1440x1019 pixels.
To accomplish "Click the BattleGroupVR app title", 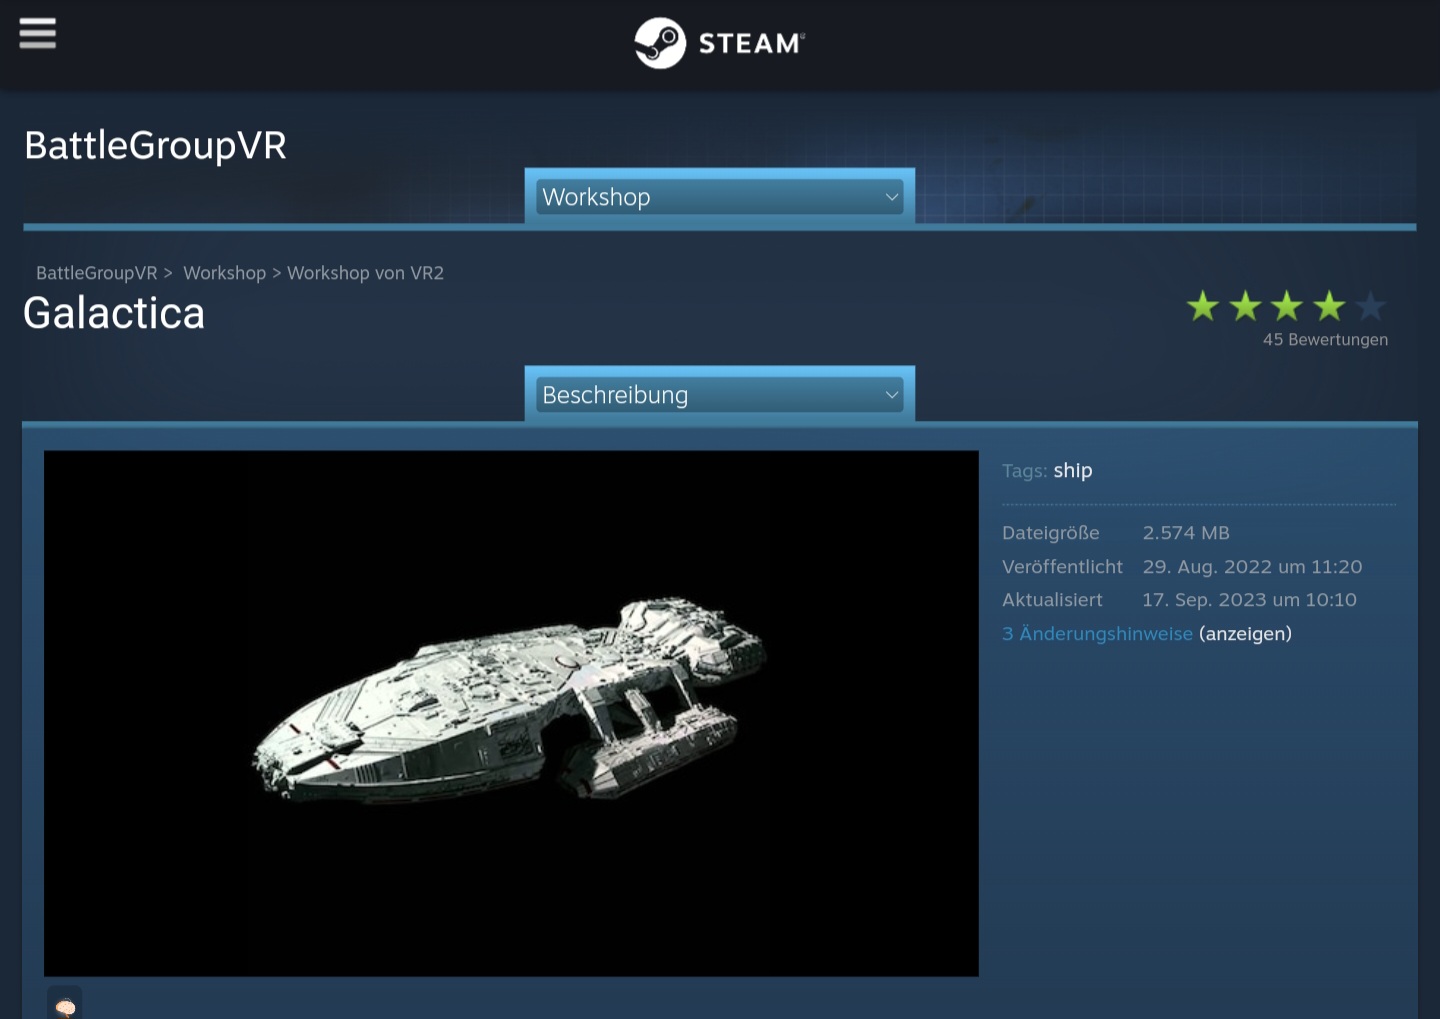I will pos(155,146).
